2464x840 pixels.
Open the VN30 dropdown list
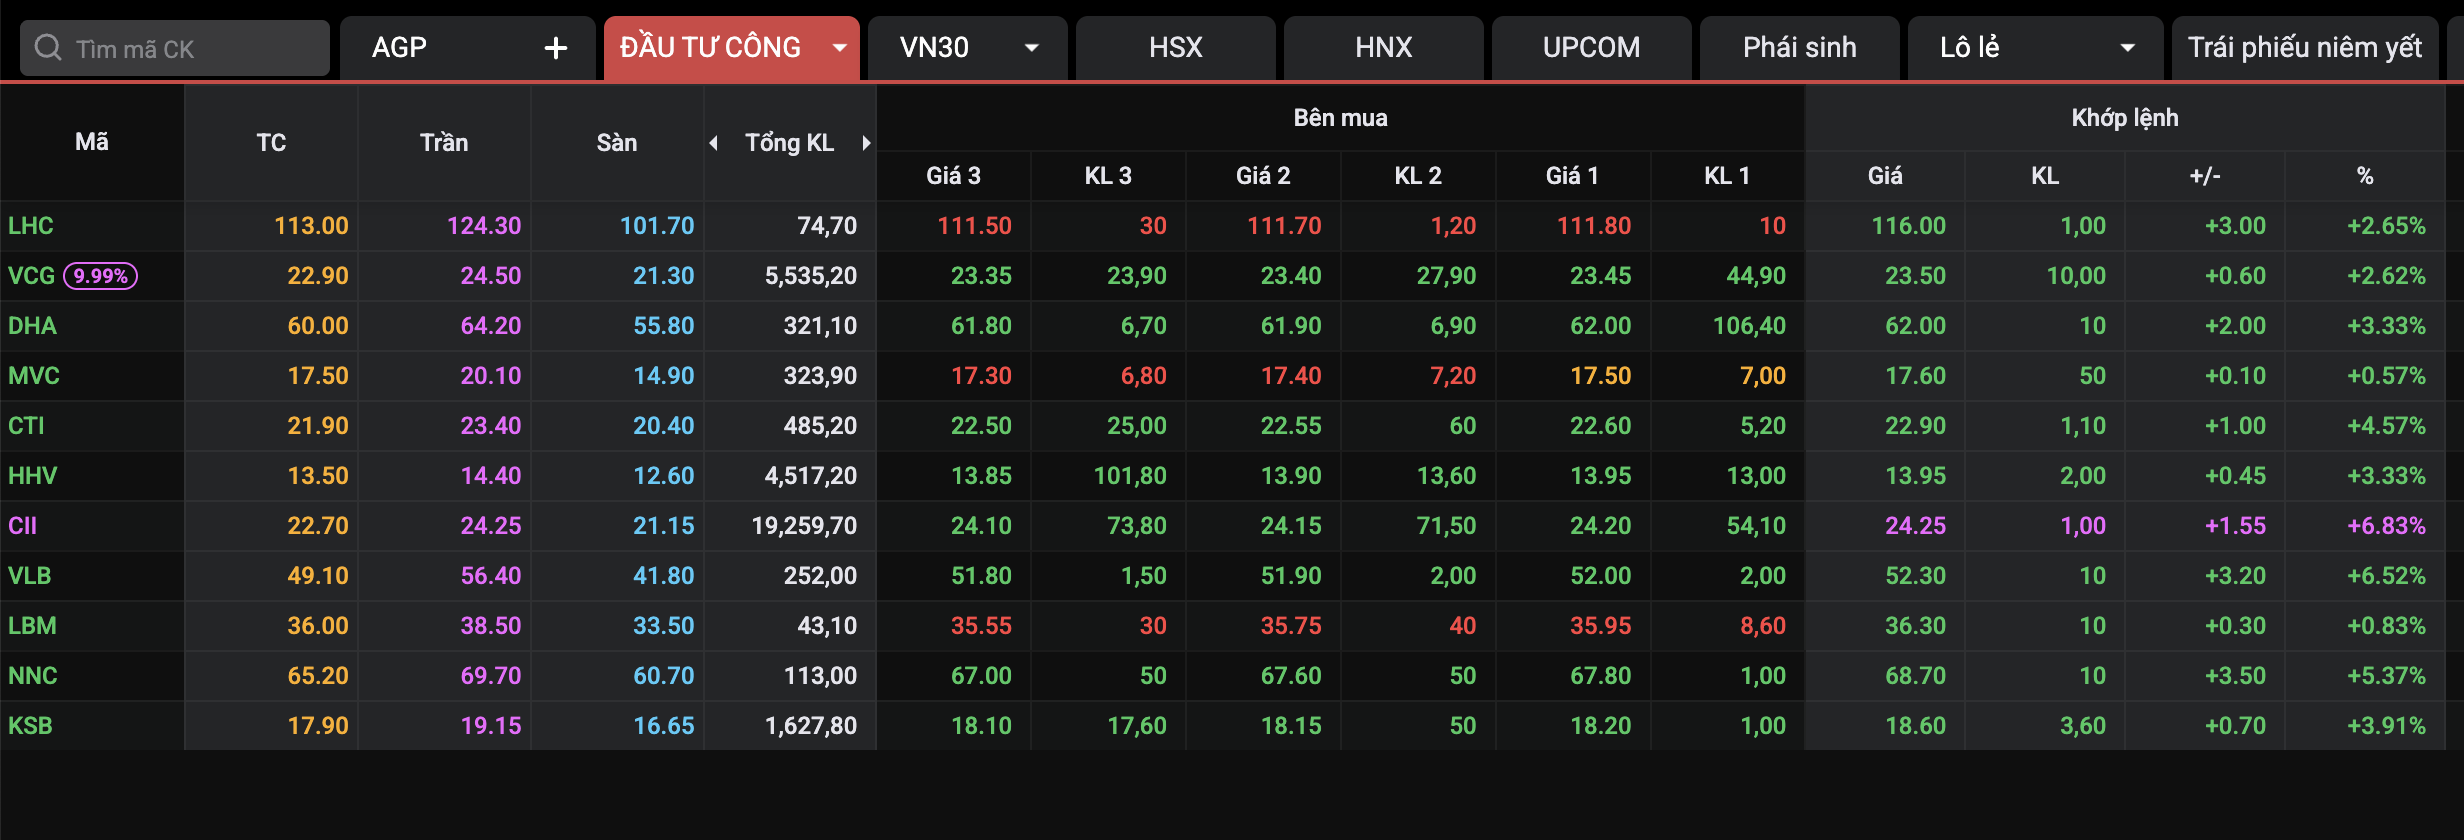pos(1031,48)
